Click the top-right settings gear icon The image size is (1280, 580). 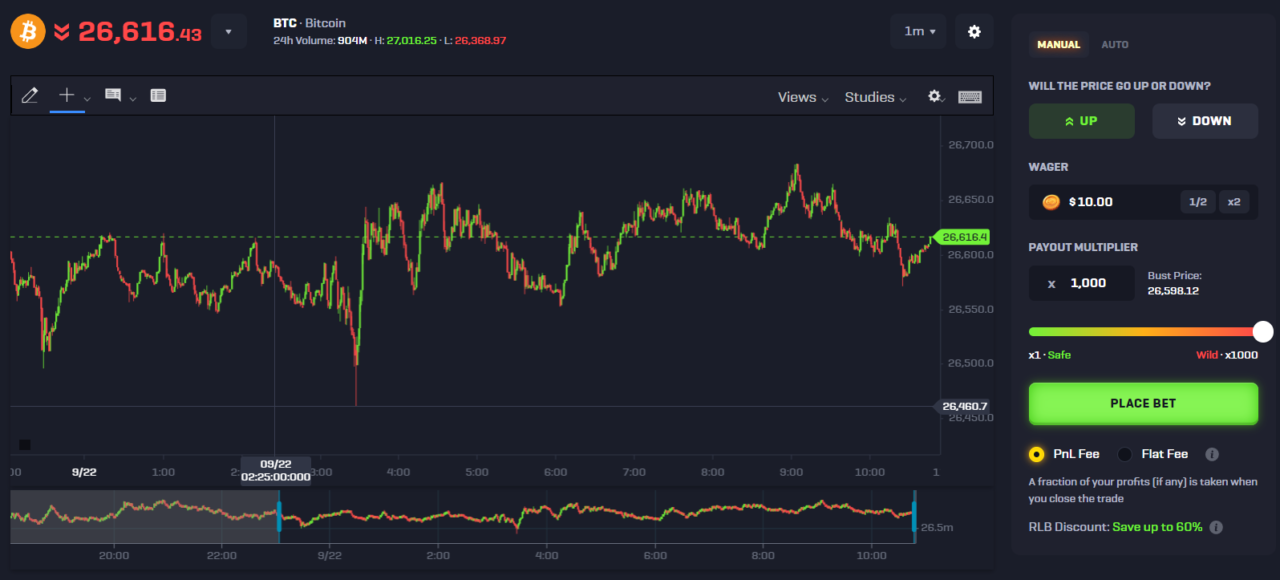[x=974, y=31]
